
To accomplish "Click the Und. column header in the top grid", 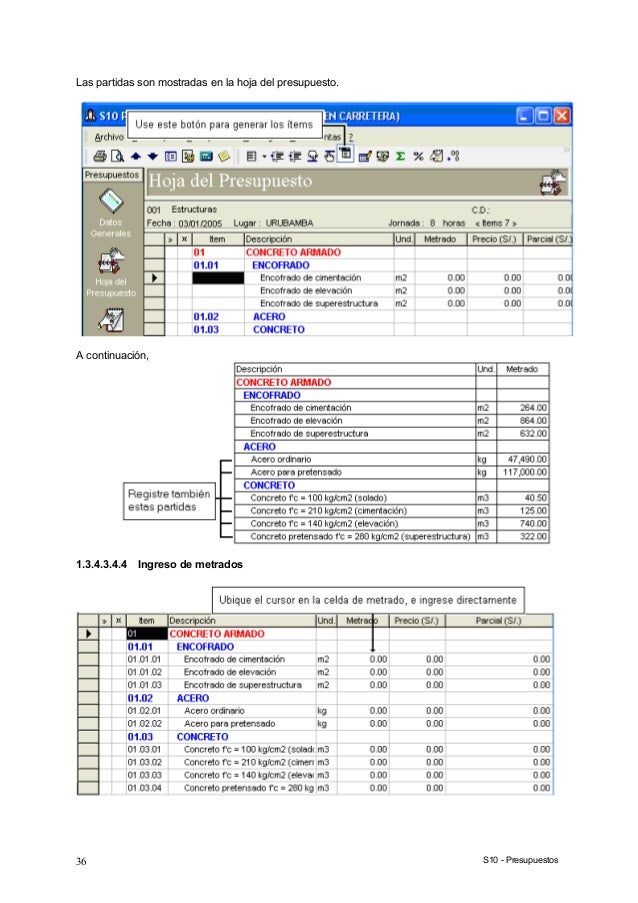I will pyautogui.click(x=404, y=239).
